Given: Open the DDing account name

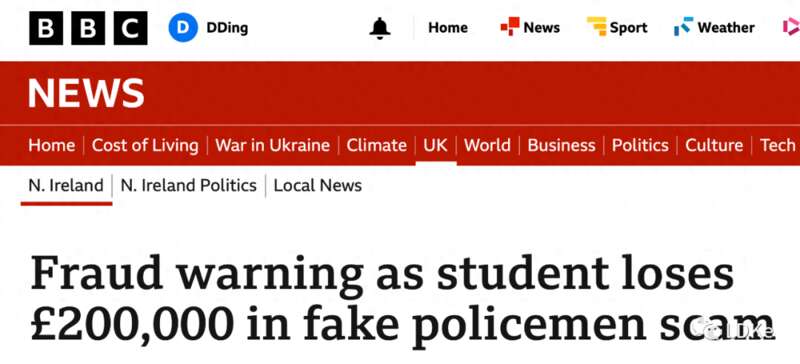Looking at the screenshot, I should pos(227,28).
